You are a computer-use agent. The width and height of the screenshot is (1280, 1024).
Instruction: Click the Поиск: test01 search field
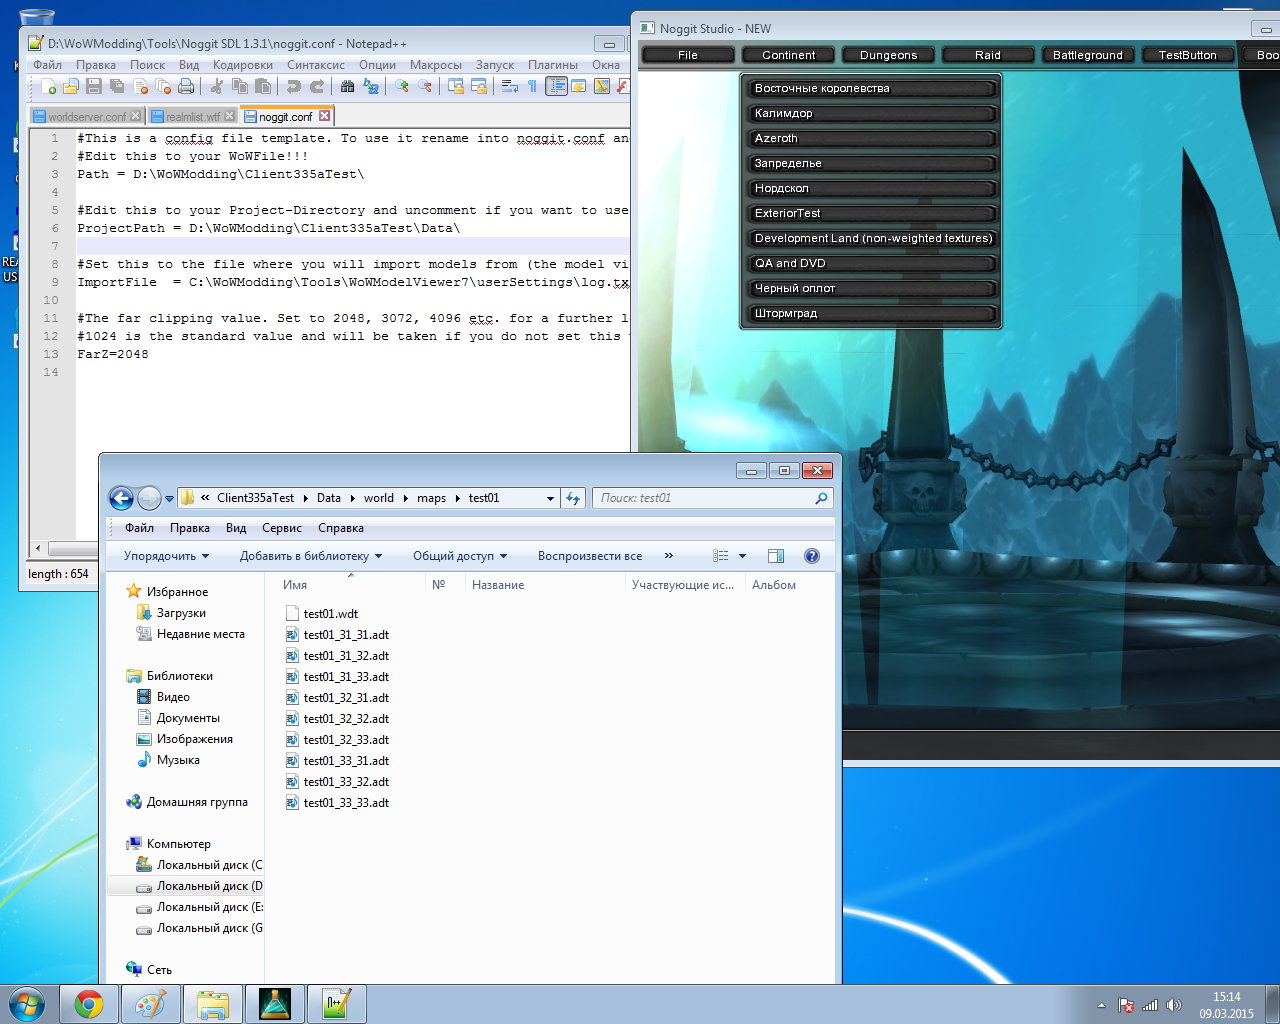(x=713, y=498)
